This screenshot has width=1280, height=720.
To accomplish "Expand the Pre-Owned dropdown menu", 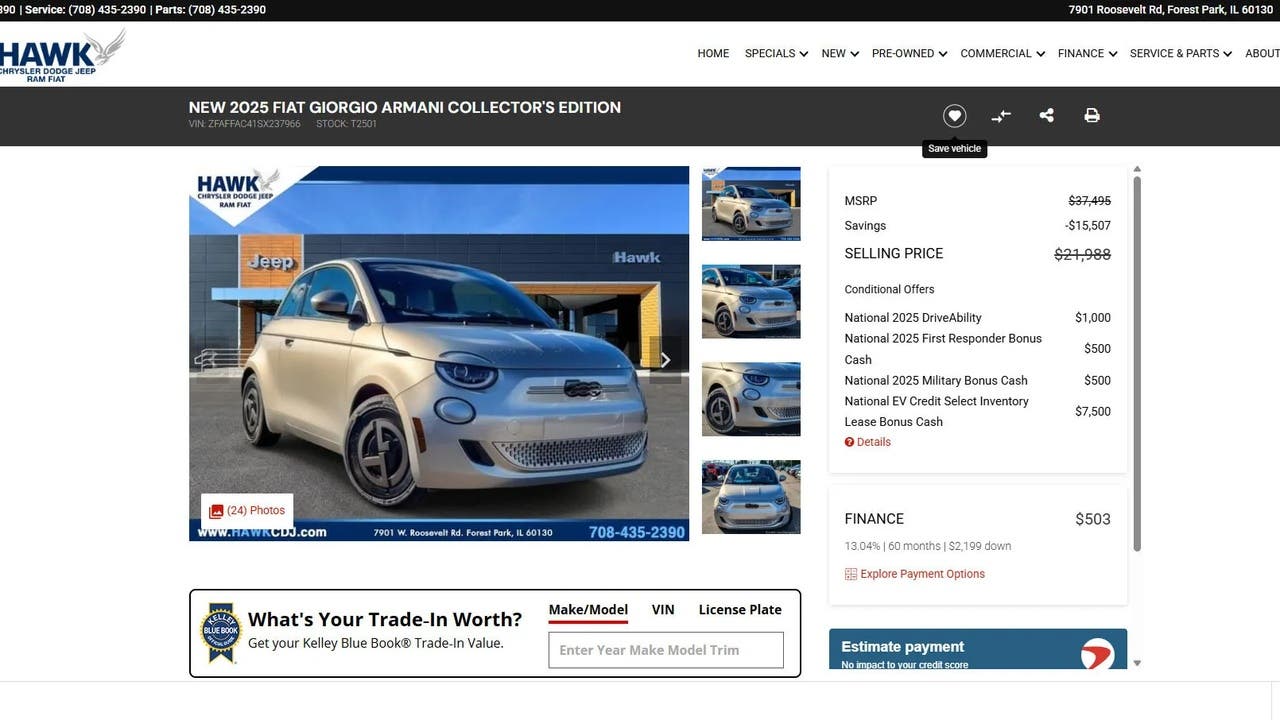I will tap(909, 54).
